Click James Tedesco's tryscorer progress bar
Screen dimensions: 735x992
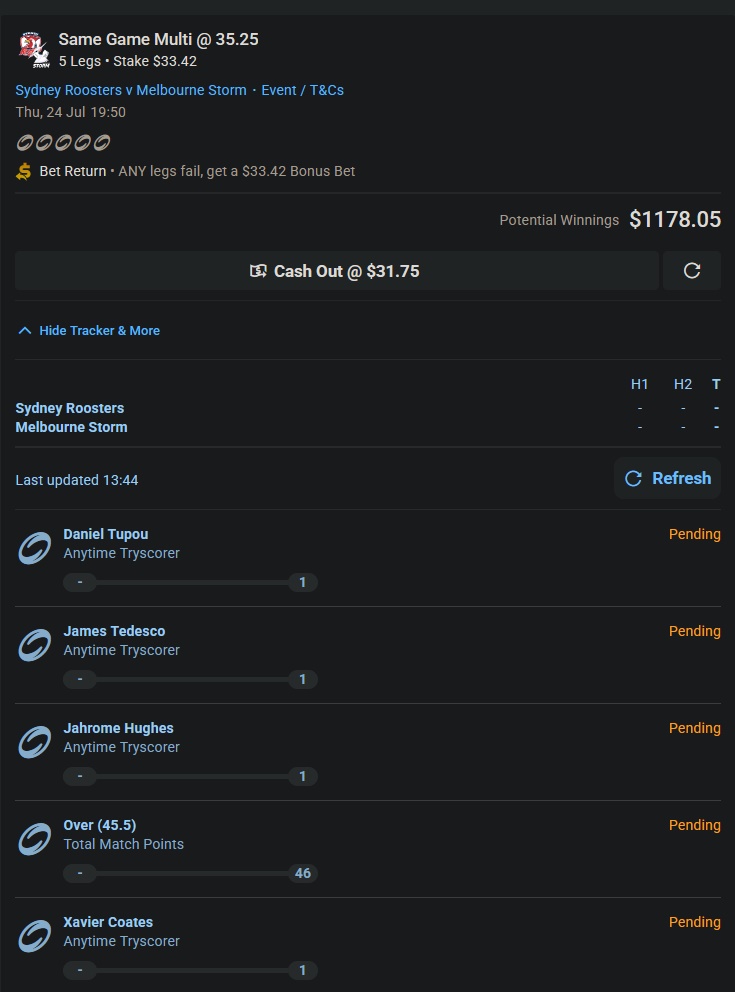(x=190, y=679)
